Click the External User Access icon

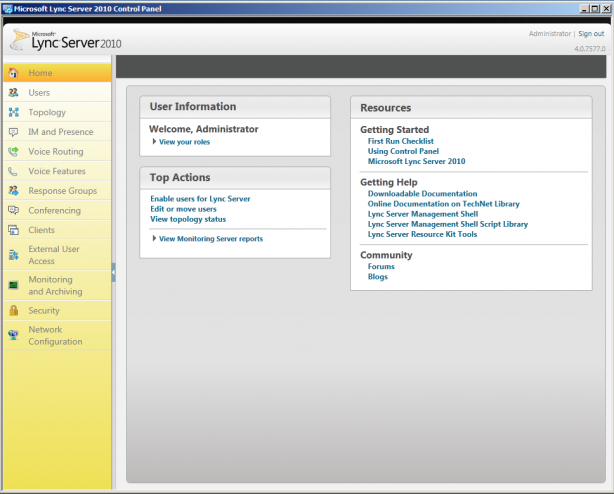[14, 255]
